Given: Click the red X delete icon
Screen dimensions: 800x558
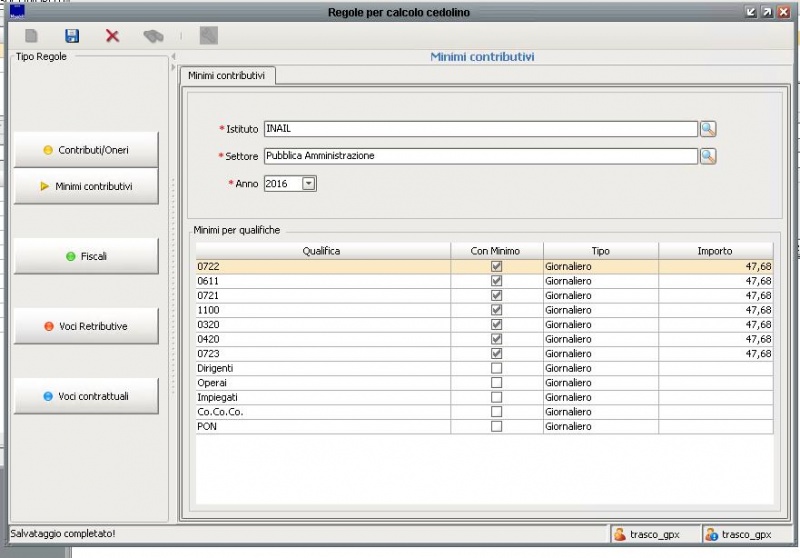Looking at the screenshot, I should click(x=112, y=36).
